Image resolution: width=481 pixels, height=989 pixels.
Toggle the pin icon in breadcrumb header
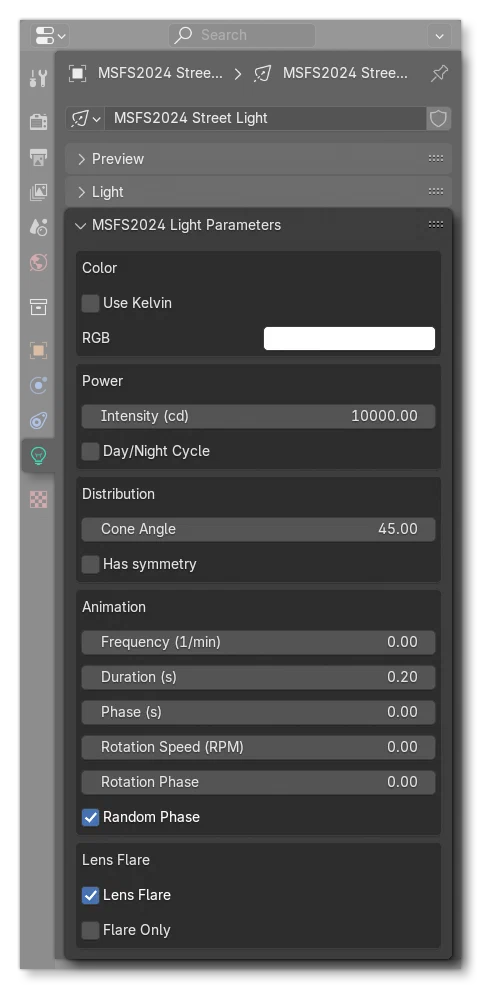click(x=439, y=74)
